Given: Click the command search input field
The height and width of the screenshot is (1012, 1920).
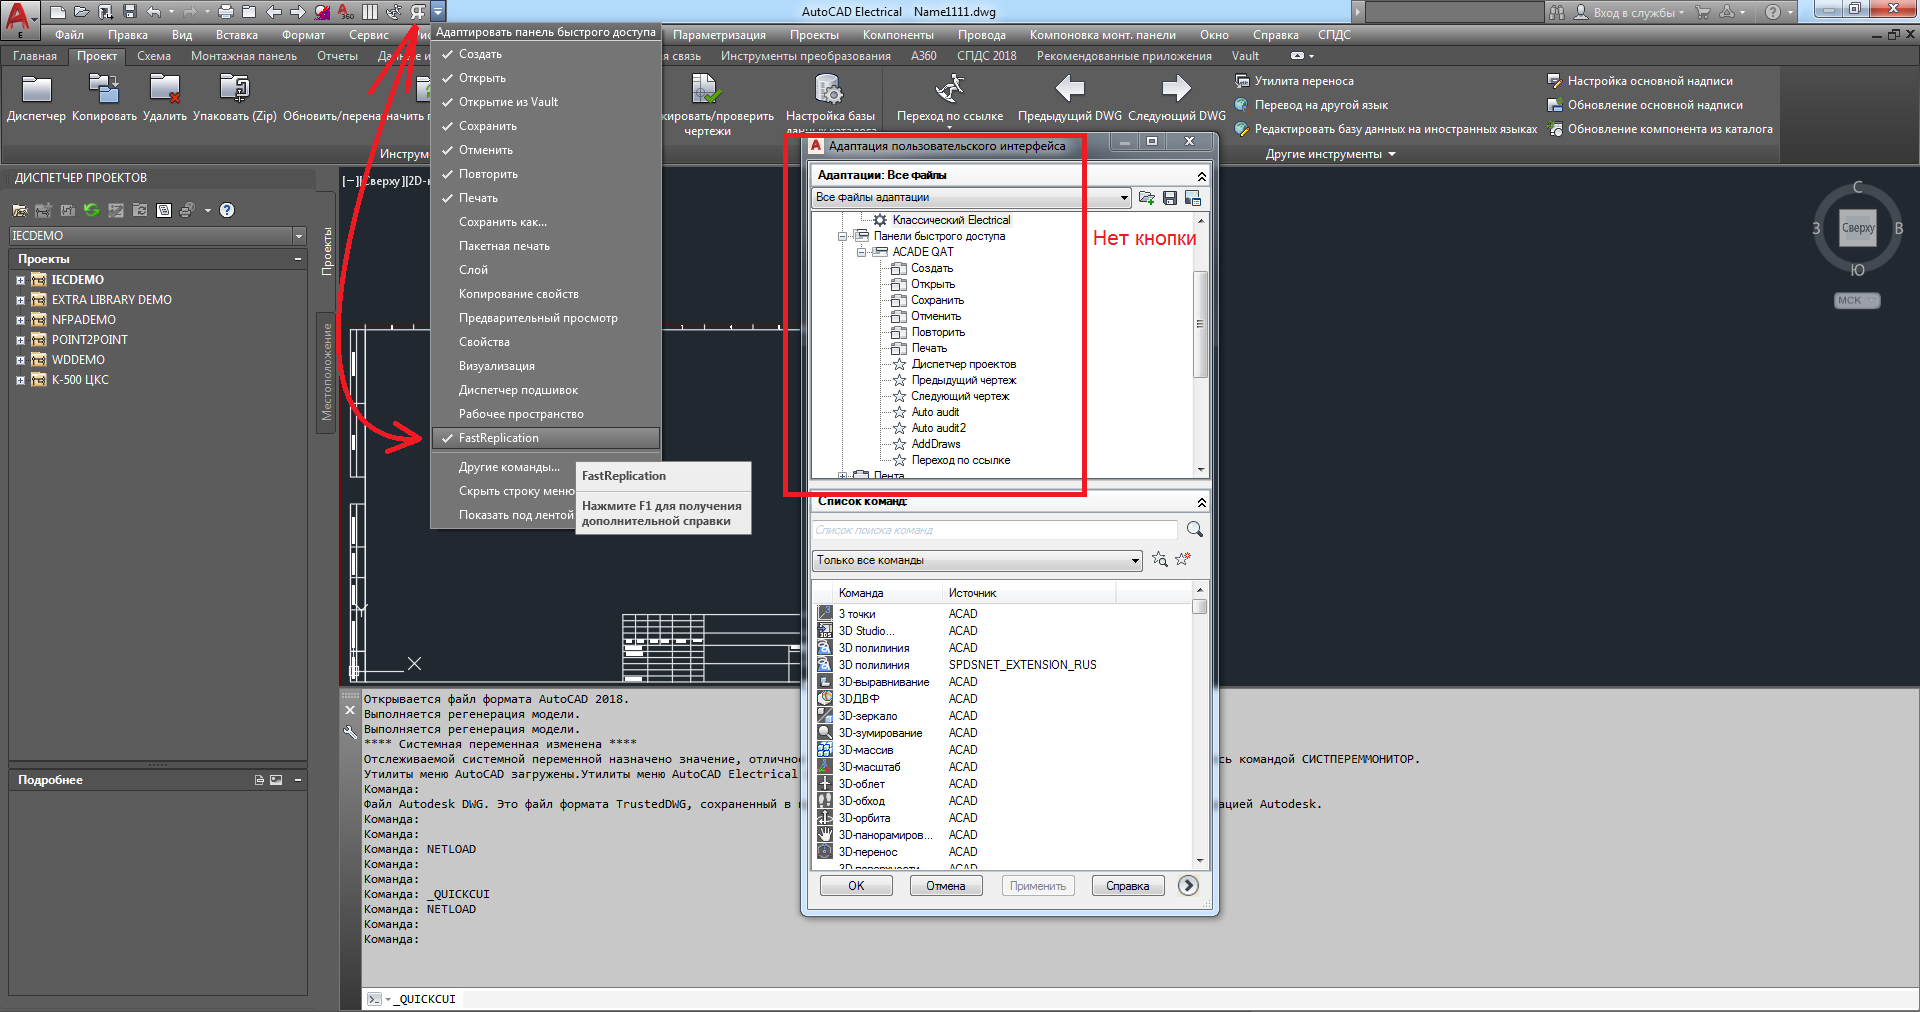Looking at the screenshot, I should coord(995,530).
